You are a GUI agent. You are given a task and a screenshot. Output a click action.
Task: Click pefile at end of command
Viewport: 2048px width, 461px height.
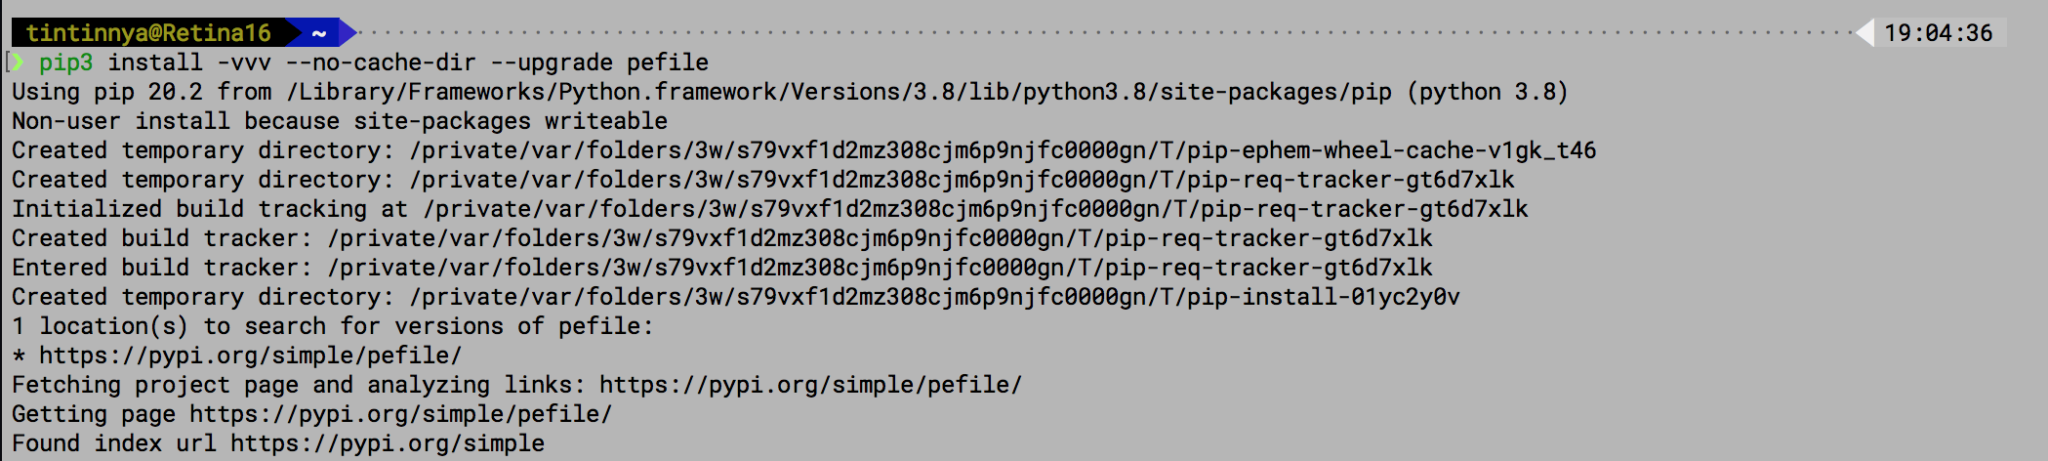pos(668,63)
